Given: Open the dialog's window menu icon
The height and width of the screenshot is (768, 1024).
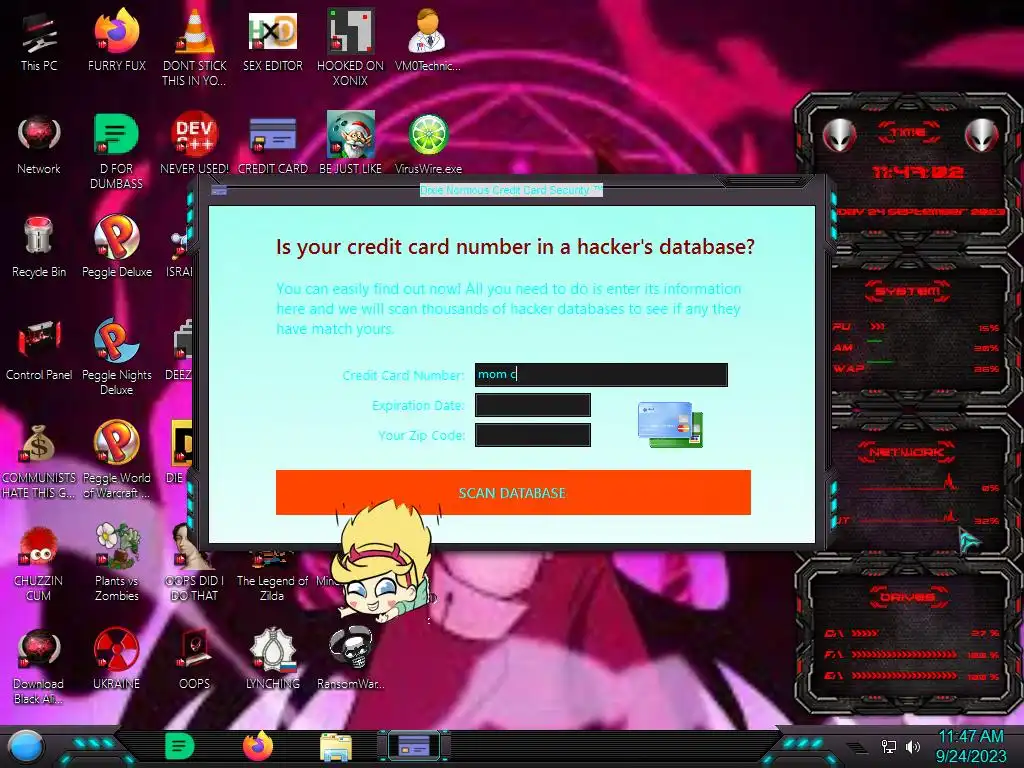Looking at the screenshot, I should click(219, 190).
